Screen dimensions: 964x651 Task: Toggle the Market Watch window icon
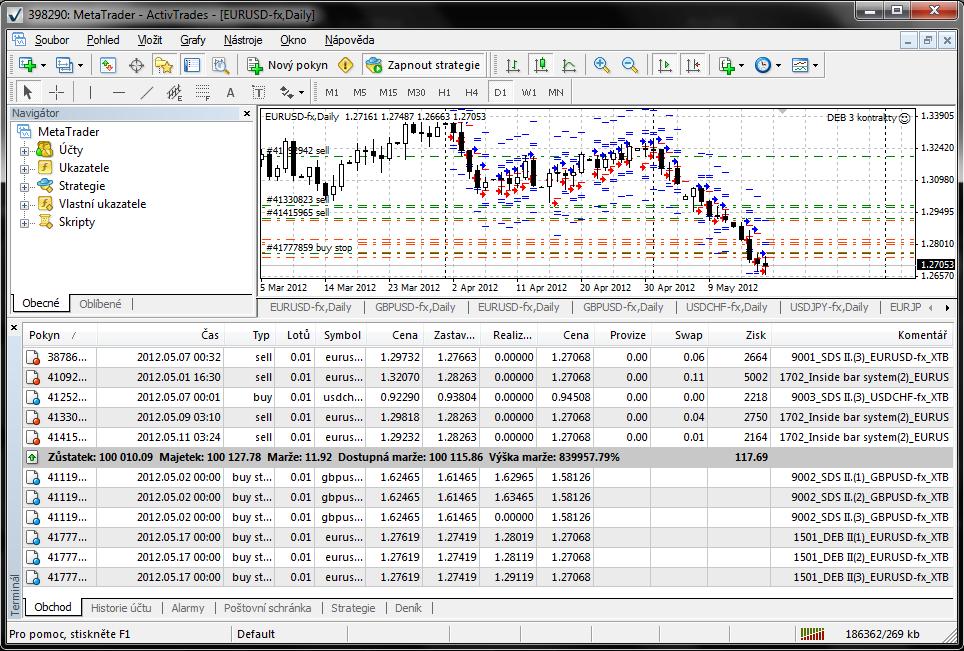(108, 65)
